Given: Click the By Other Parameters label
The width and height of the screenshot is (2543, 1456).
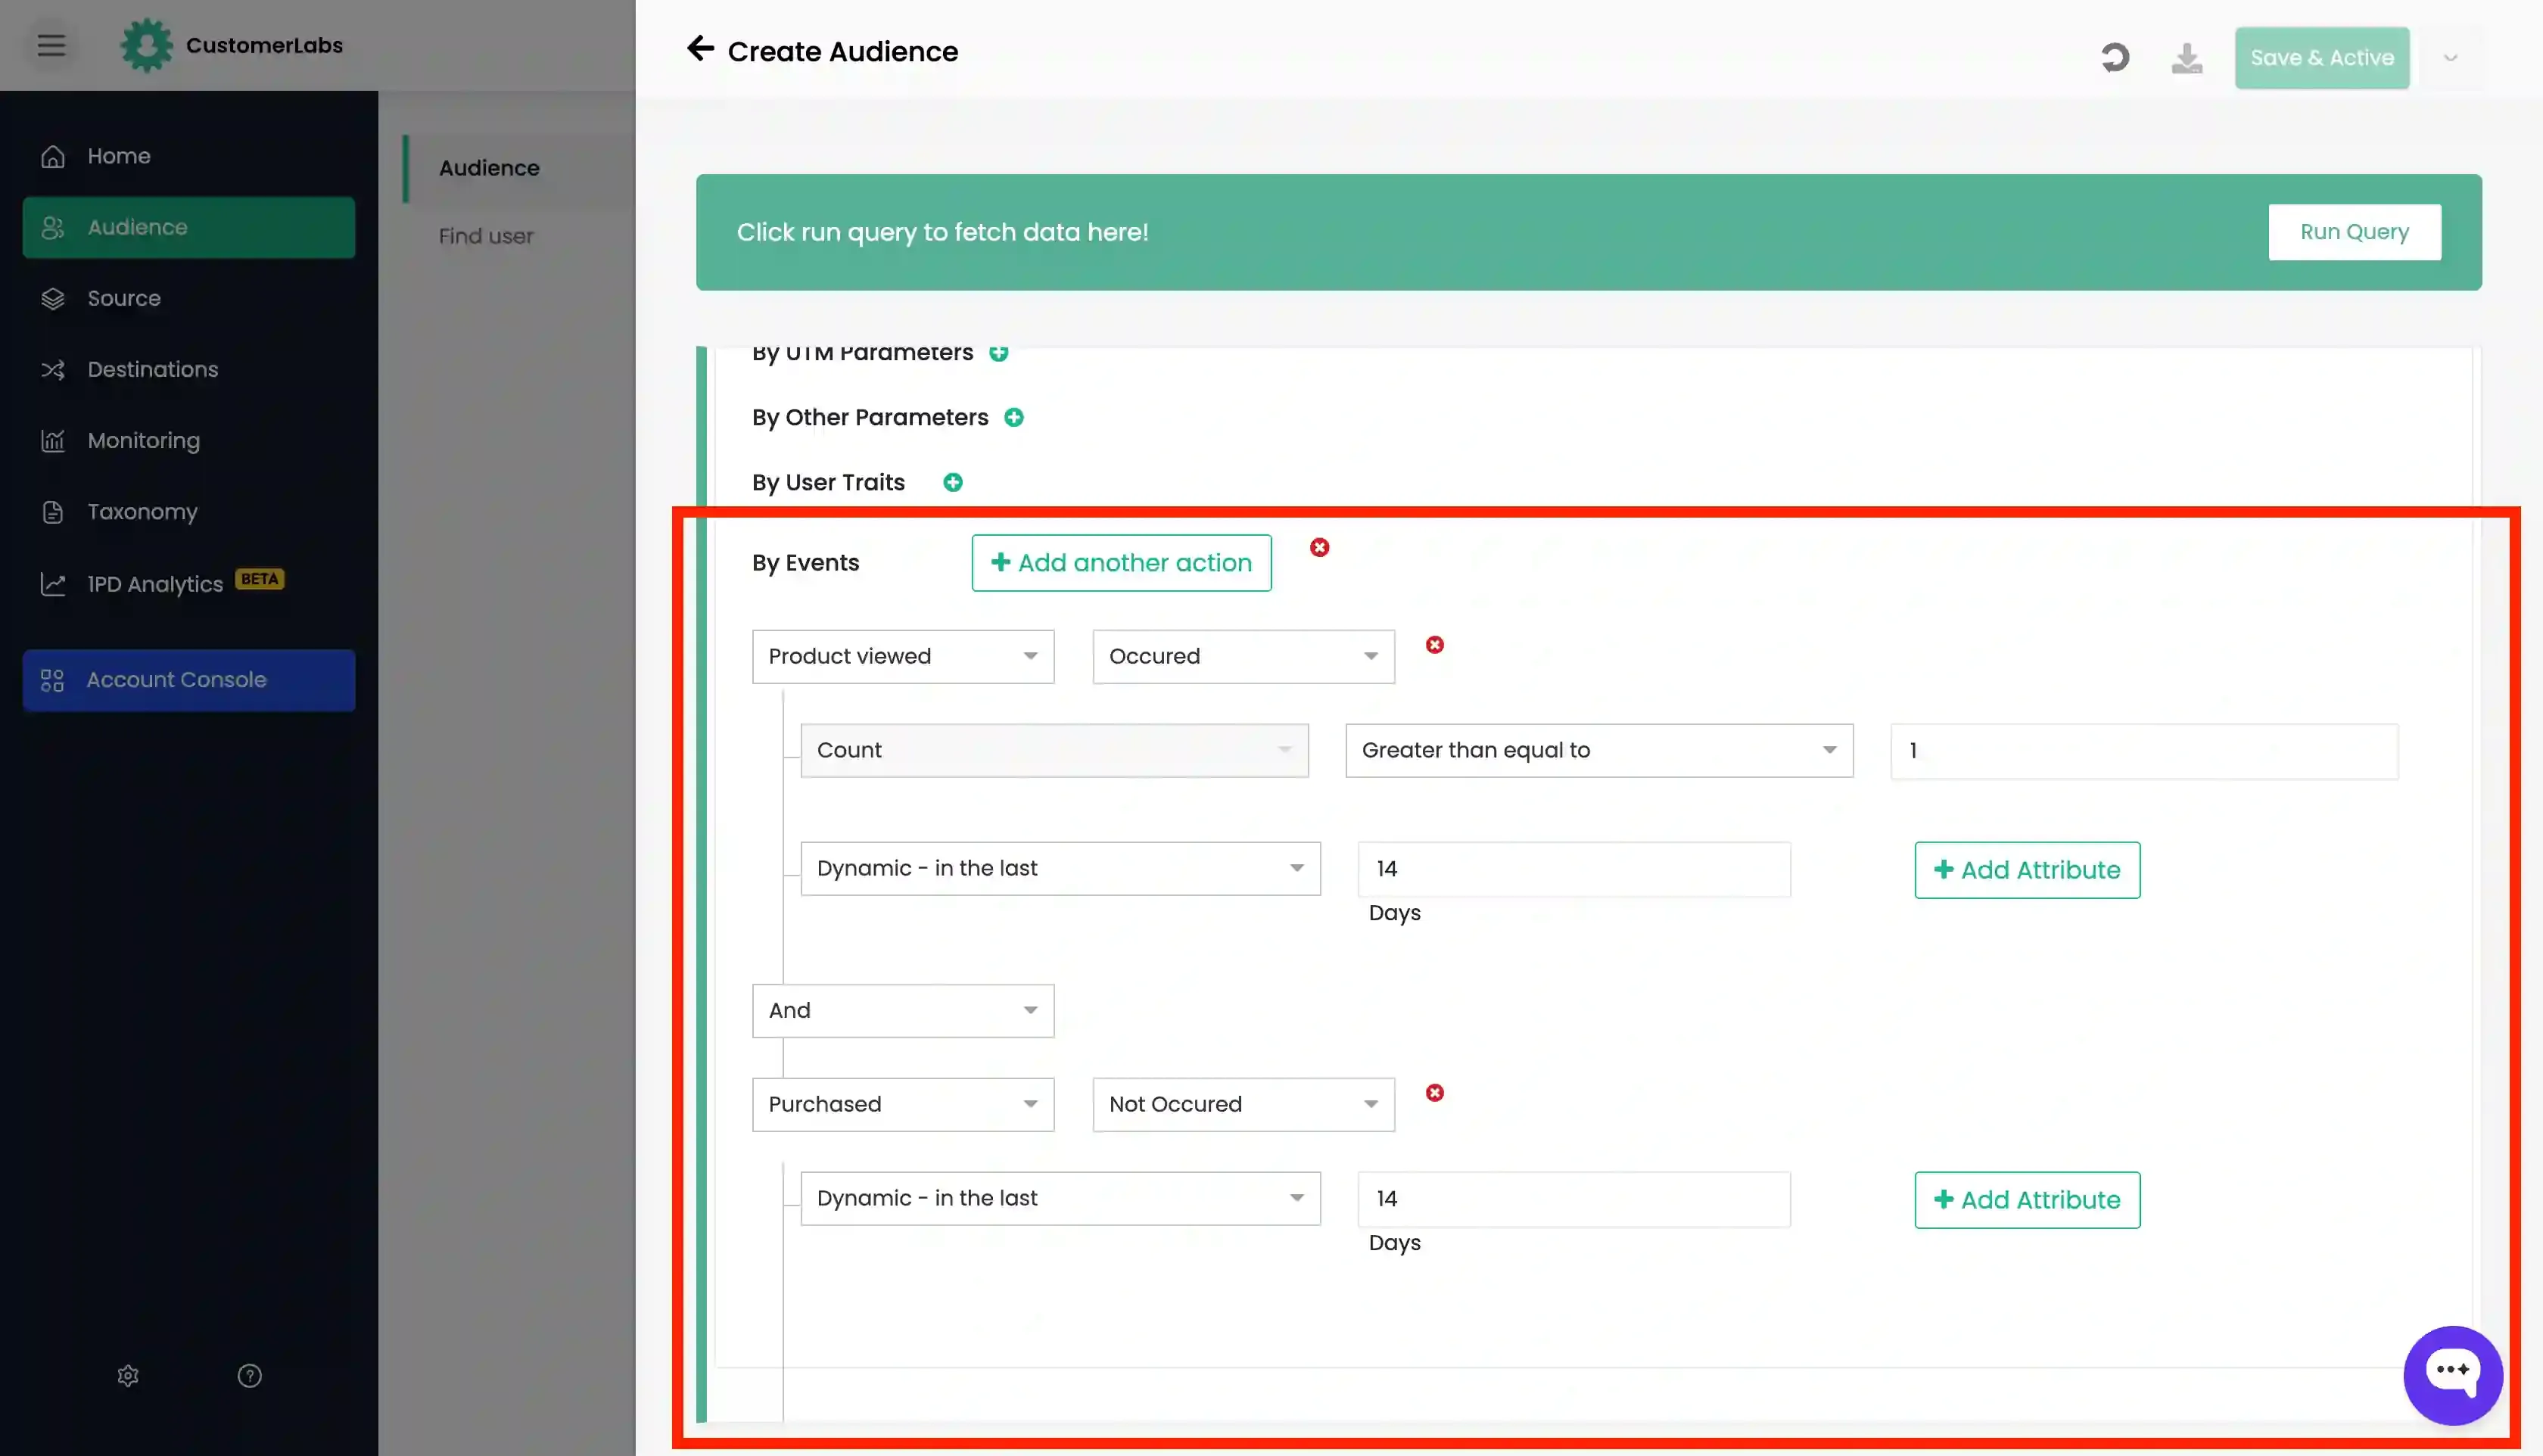Looking at the screenshot, I should (870, 418).
